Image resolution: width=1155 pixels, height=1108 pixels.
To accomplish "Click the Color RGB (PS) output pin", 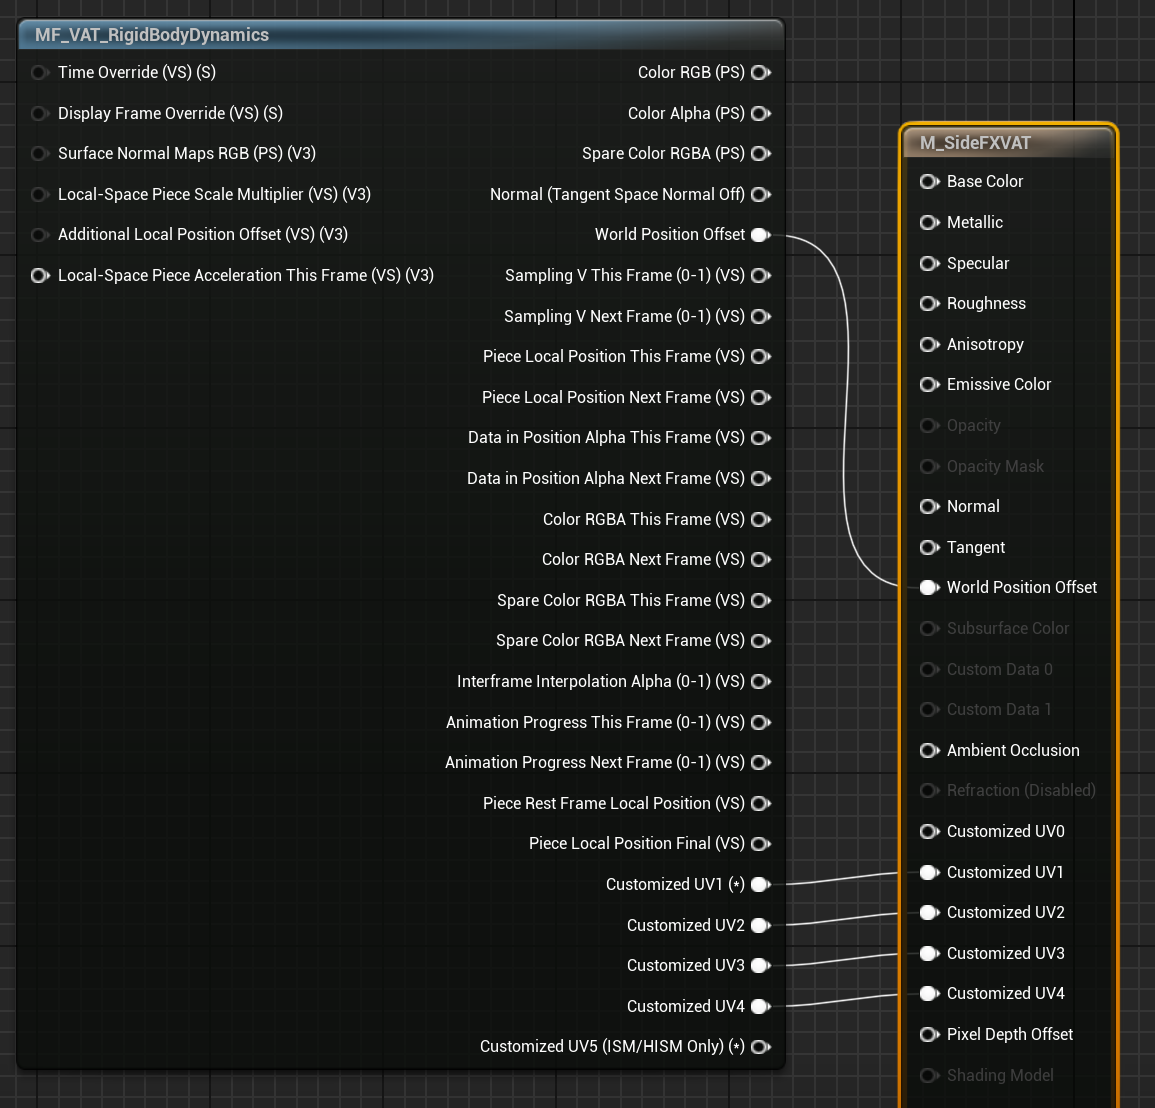I will [761, 72].
